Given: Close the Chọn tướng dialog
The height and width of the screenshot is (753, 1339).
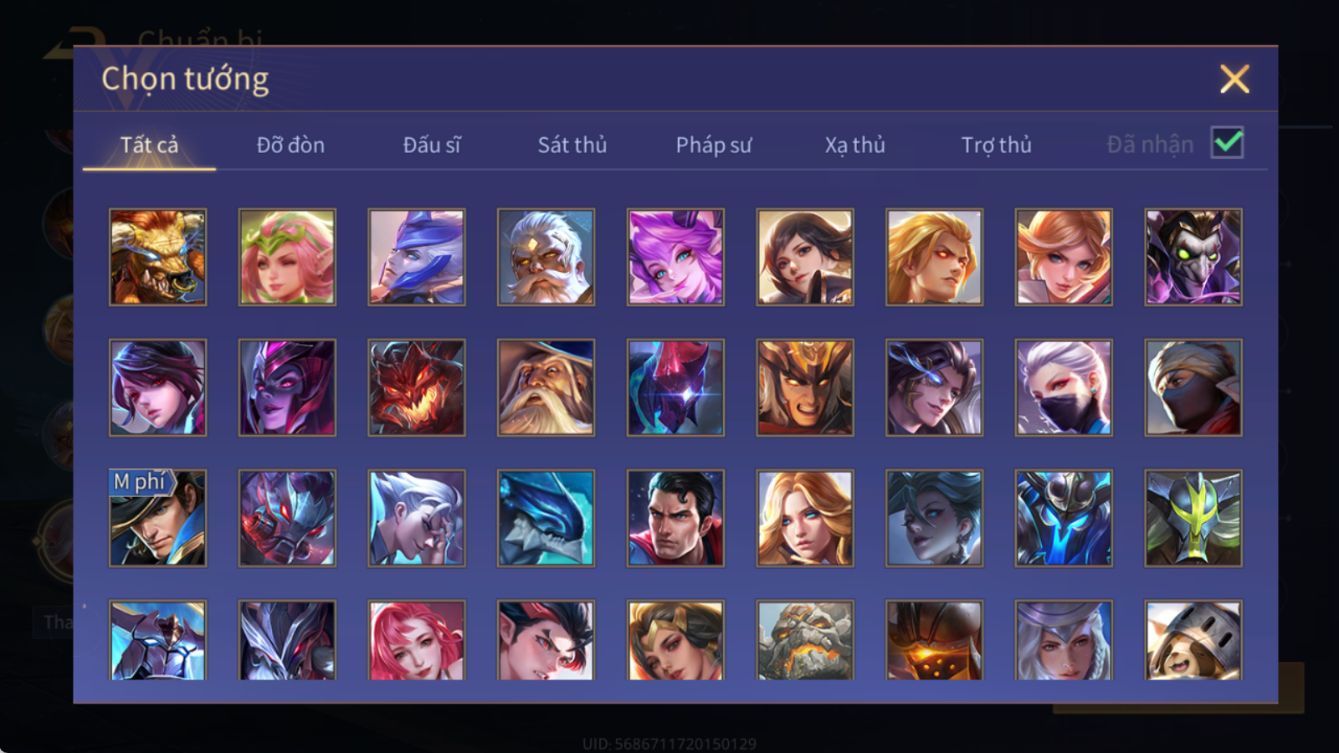Looking at the screenshot, I should tap(1235, 79).
